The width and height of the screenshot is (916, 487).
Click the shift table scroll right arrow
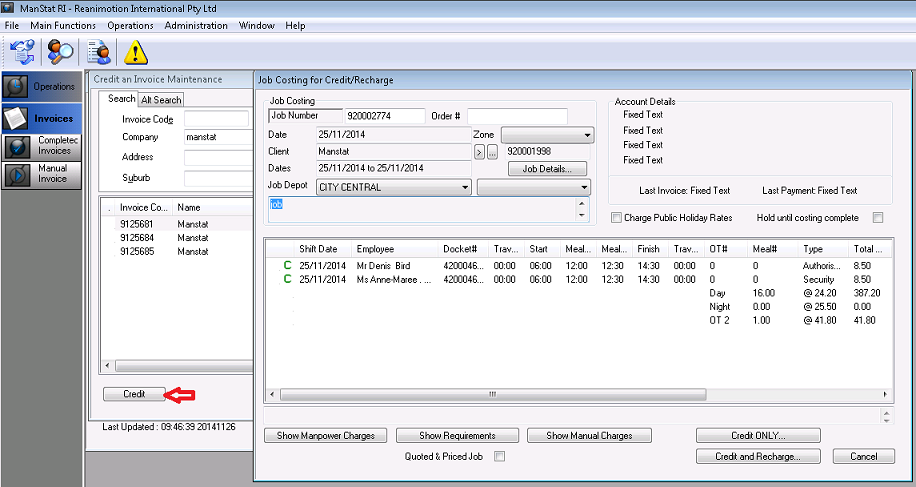pyautogui.click(x=886, y=395)
